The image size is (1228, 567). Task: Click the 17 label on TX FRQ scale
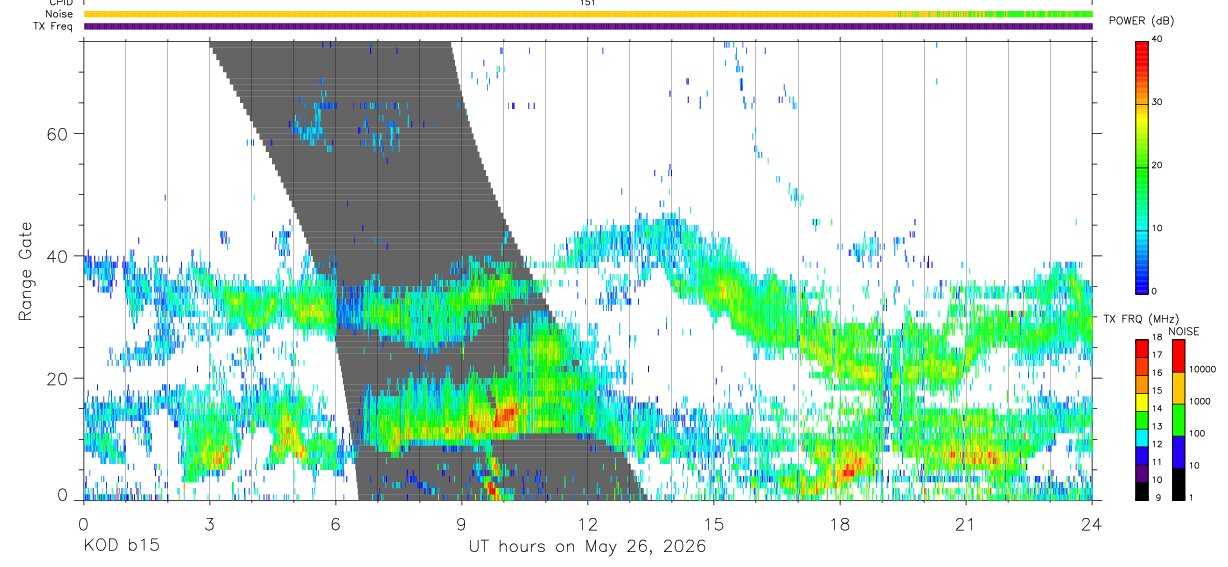[1158, 357]
